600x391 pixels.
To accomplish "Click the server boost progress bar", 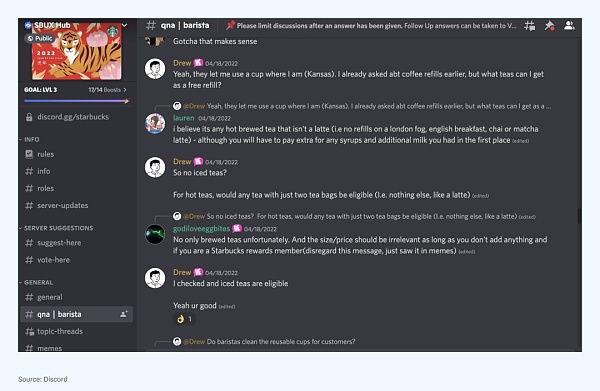I will pos(77,101).
